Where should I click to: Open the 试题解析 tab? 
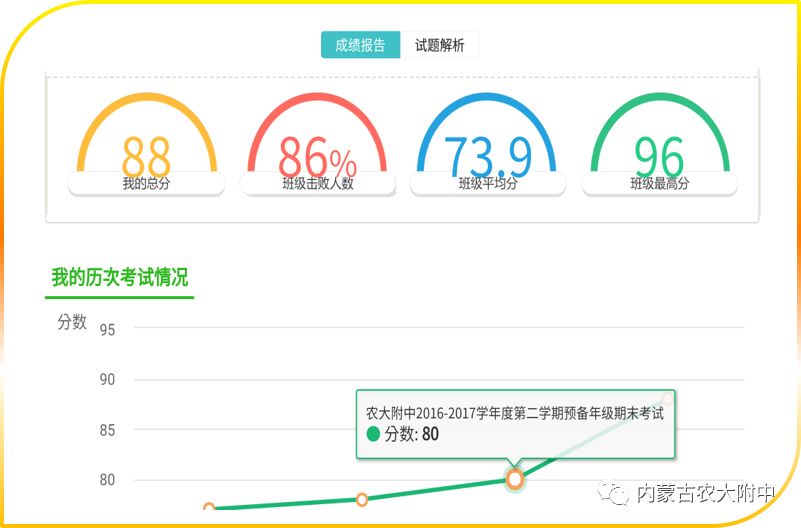(440, 45)
